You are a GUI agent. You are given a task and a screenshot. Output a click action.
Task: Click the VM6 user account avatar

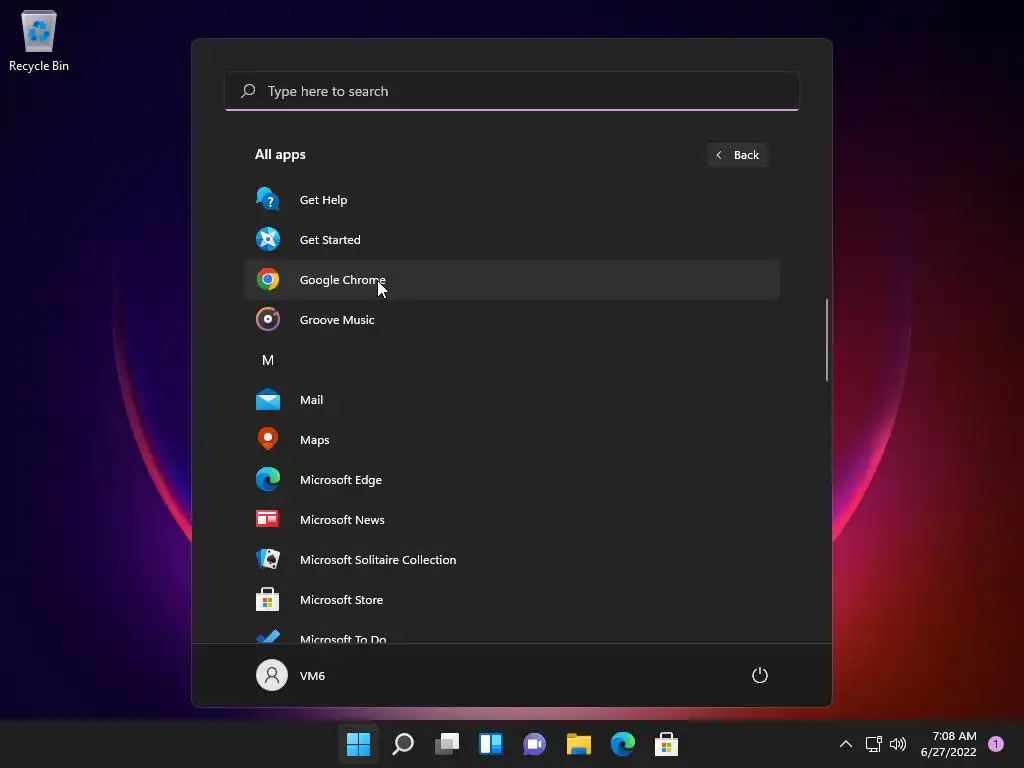coord(272,675)
